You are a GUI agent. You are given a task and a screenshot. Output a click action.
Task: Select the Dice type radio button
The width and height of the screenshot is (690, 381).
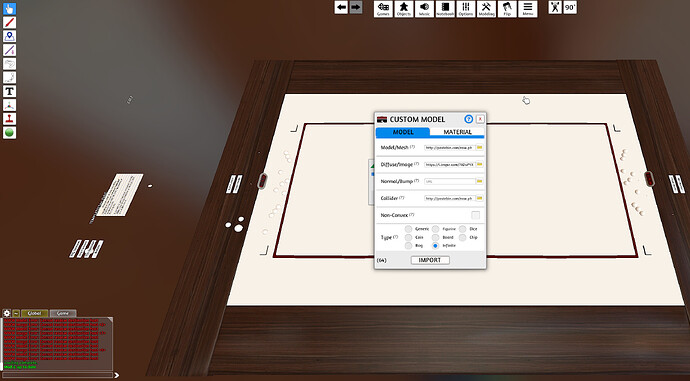point(462,229)
